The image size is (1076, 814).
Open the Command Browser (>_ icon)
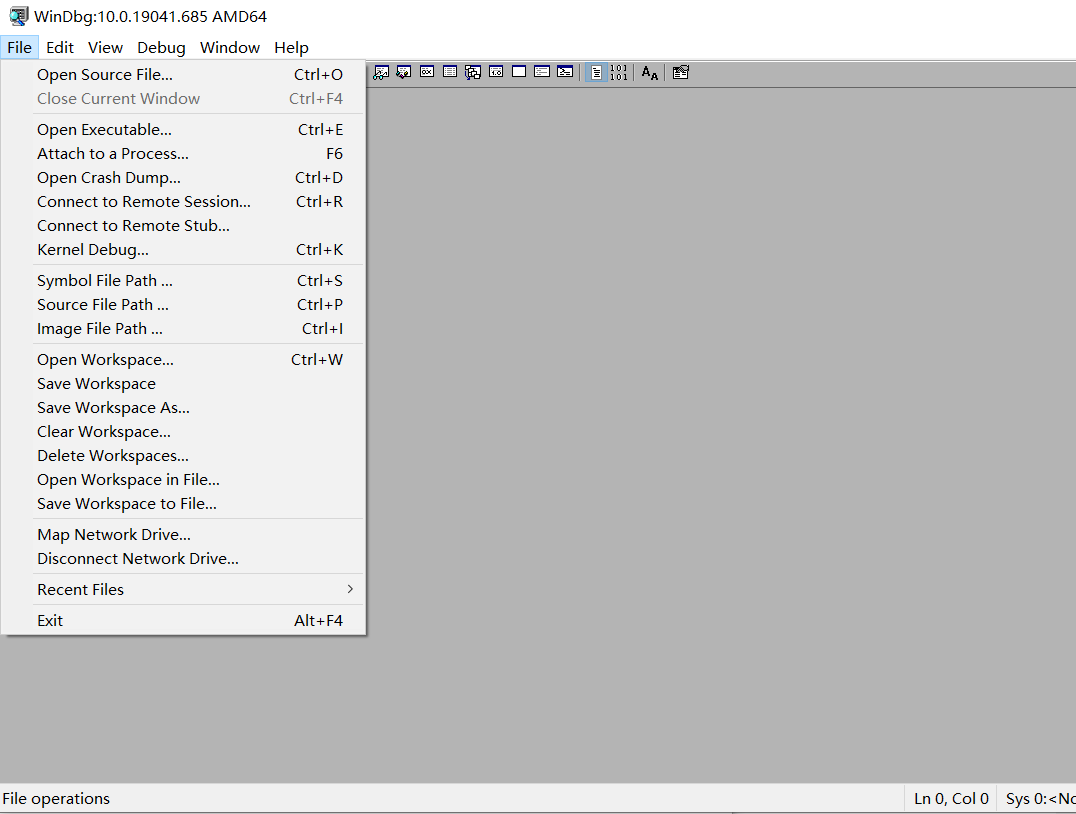(x=565, y=72)
